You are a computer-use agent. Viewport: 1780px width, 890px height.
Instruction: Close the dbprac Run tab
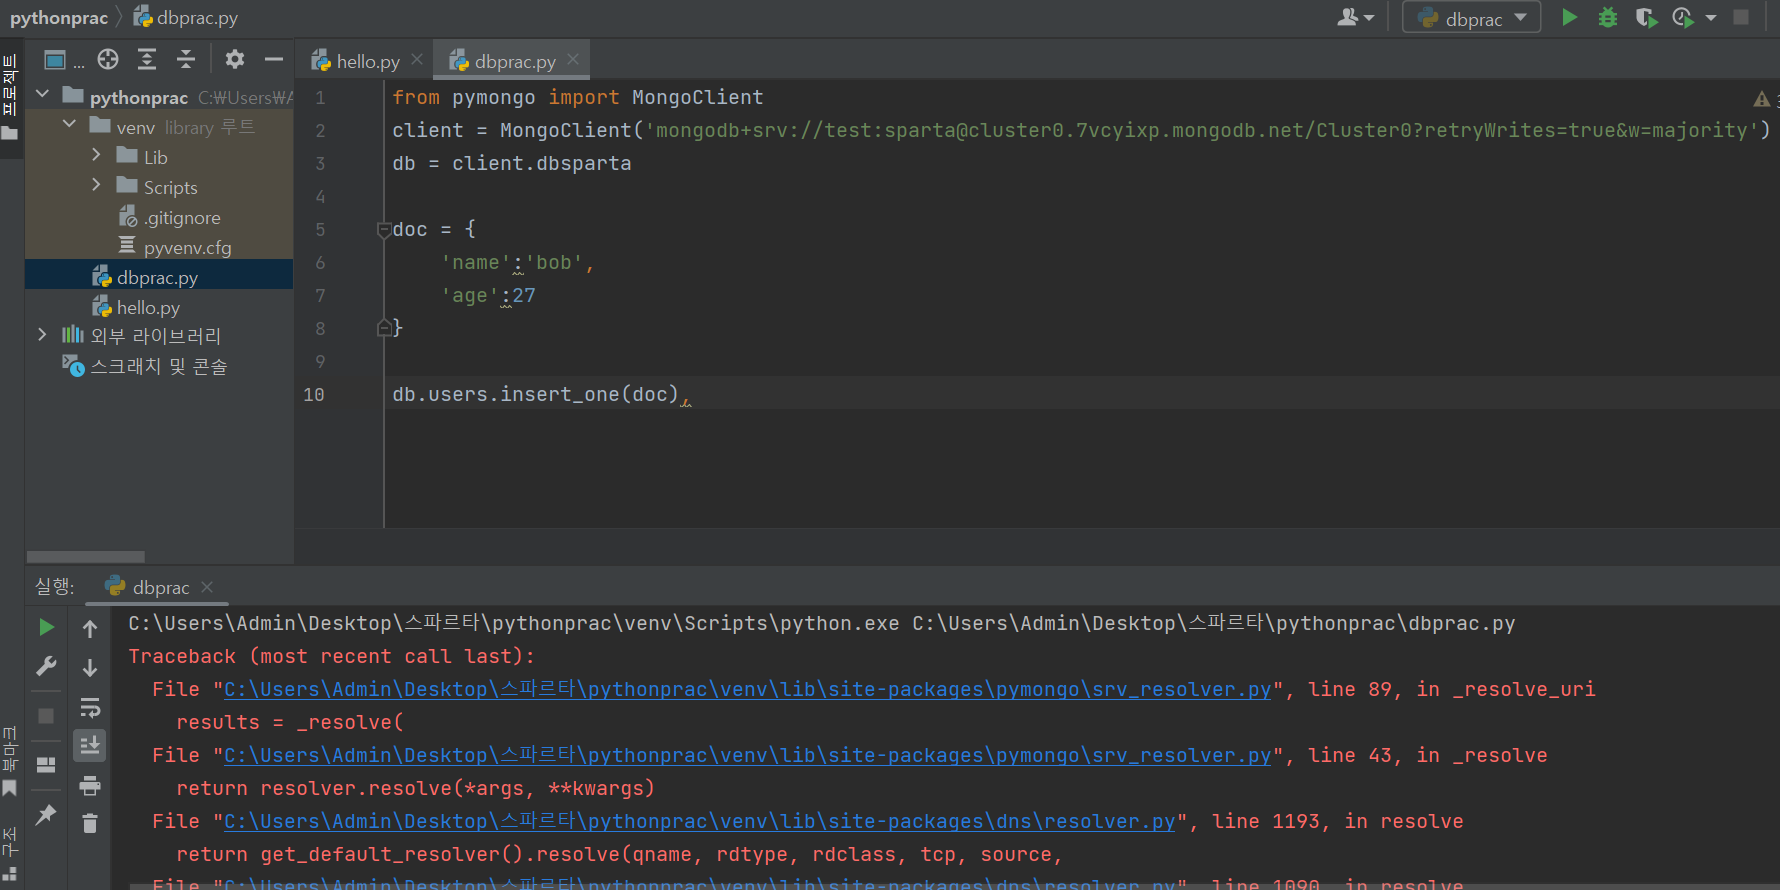pos(207,587)
